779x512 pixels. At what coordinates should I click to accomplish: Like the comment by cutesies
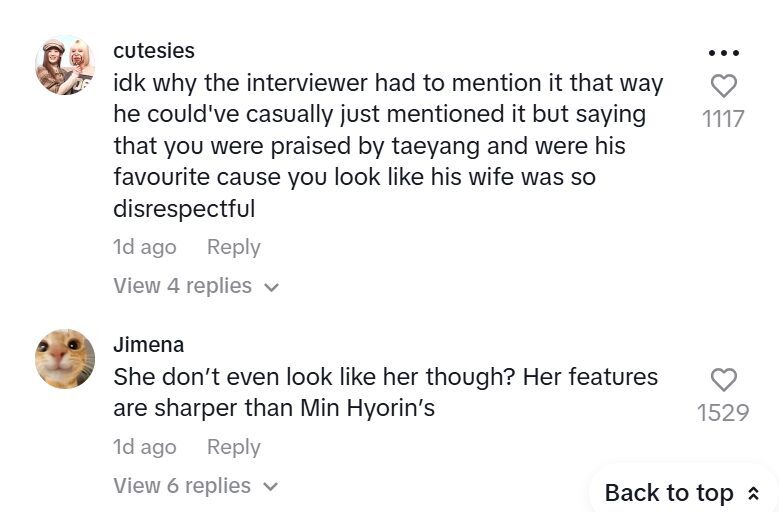coord(723,86)
